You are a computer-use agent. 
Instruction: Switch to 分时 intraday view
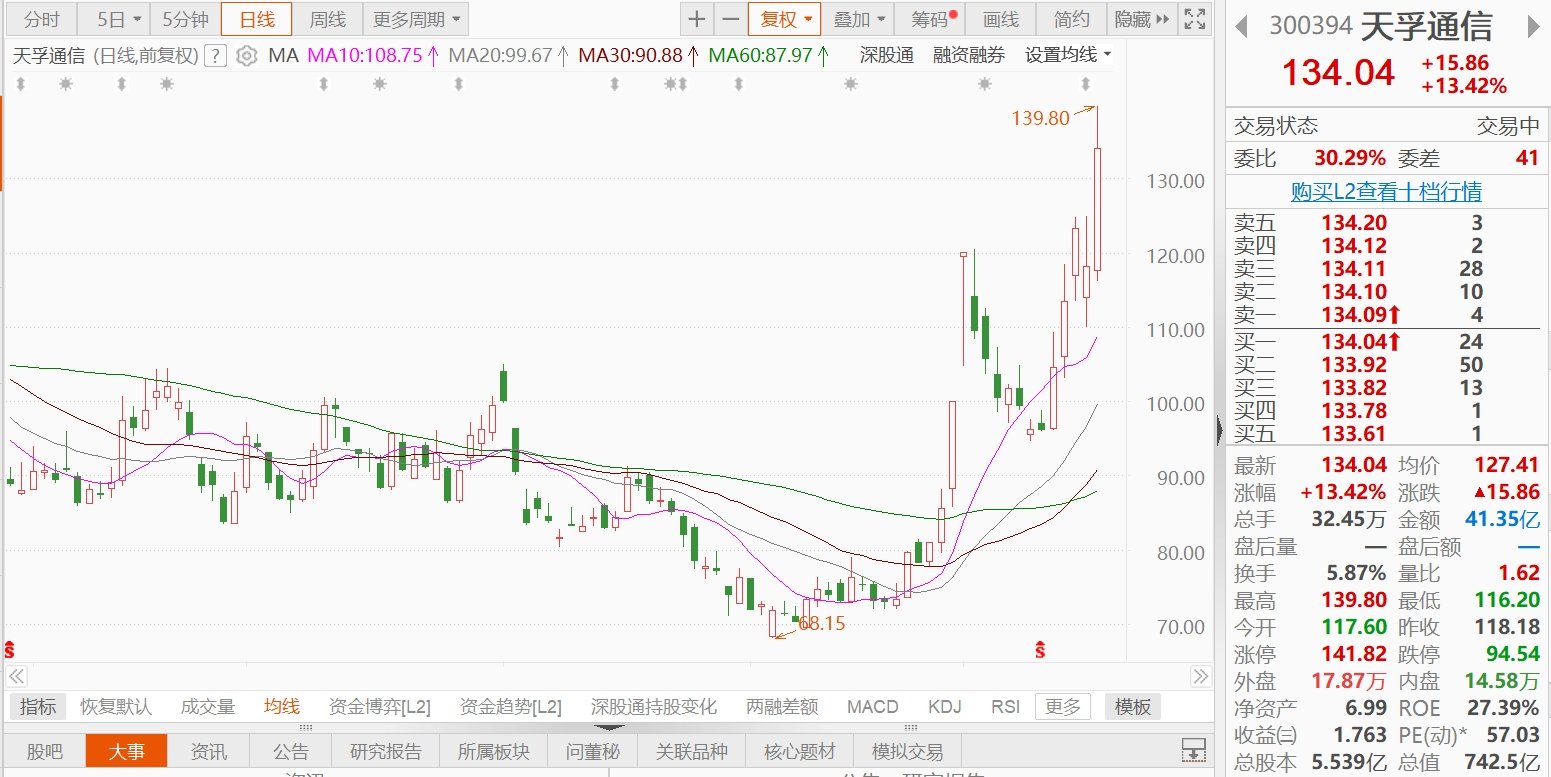(x=41, y=19)
